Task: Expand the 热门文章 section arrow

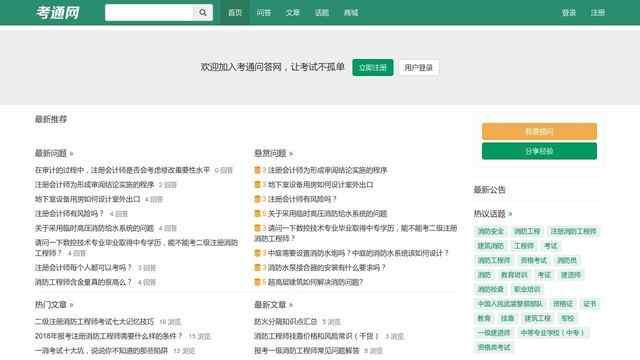Action: coord(71,305)
